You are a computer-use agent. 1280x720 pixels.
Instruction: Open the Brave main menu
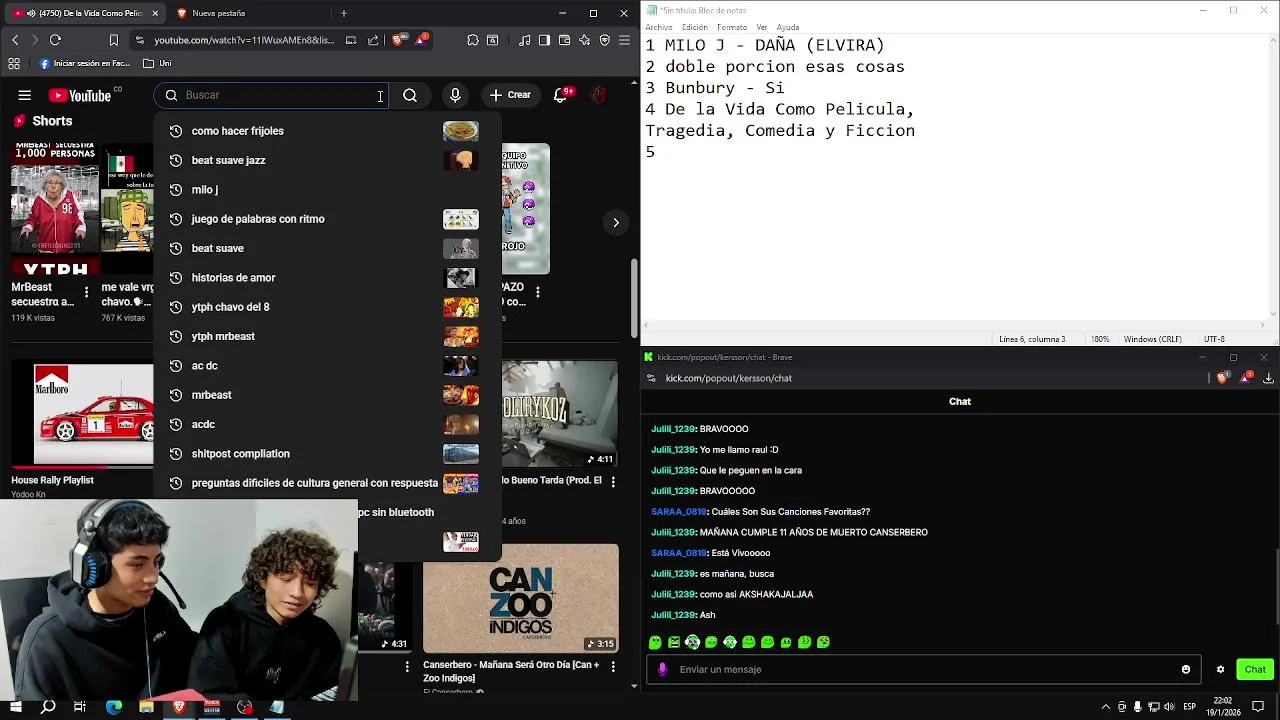click(625, 40)
